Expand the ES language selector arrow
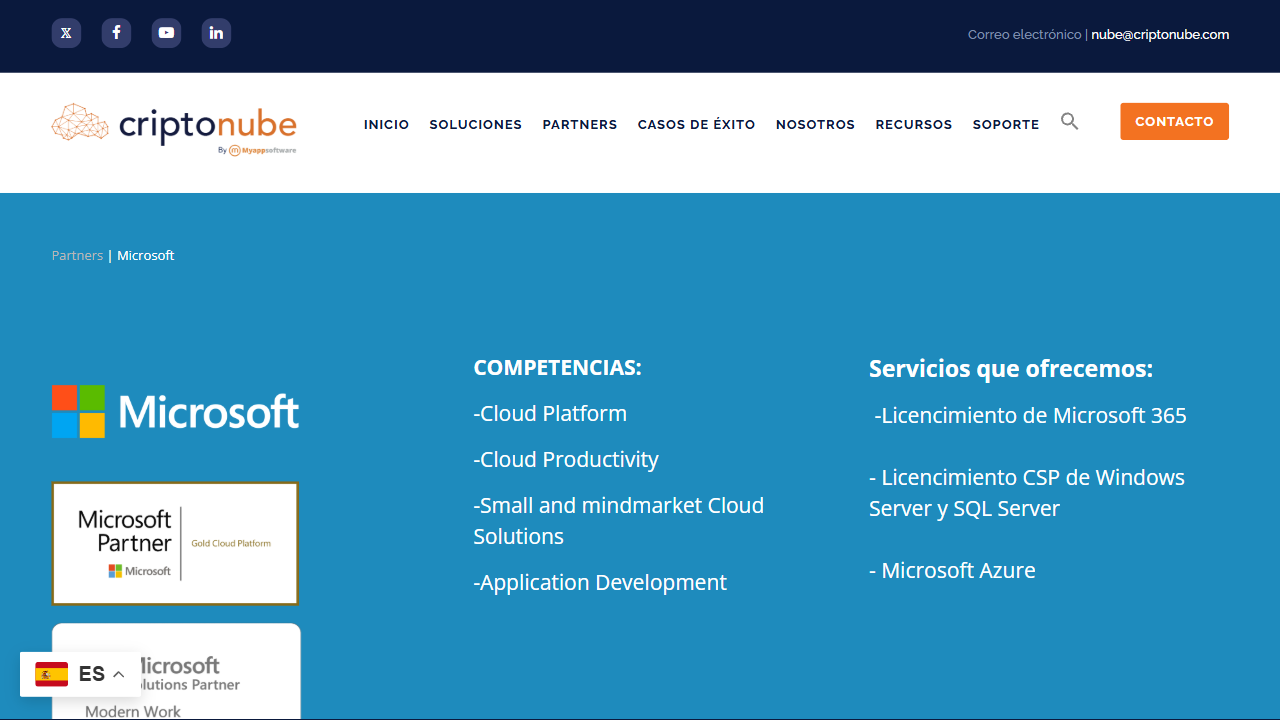The height and width of the screenshot is (720, 1280). click(x=118, y=675)
